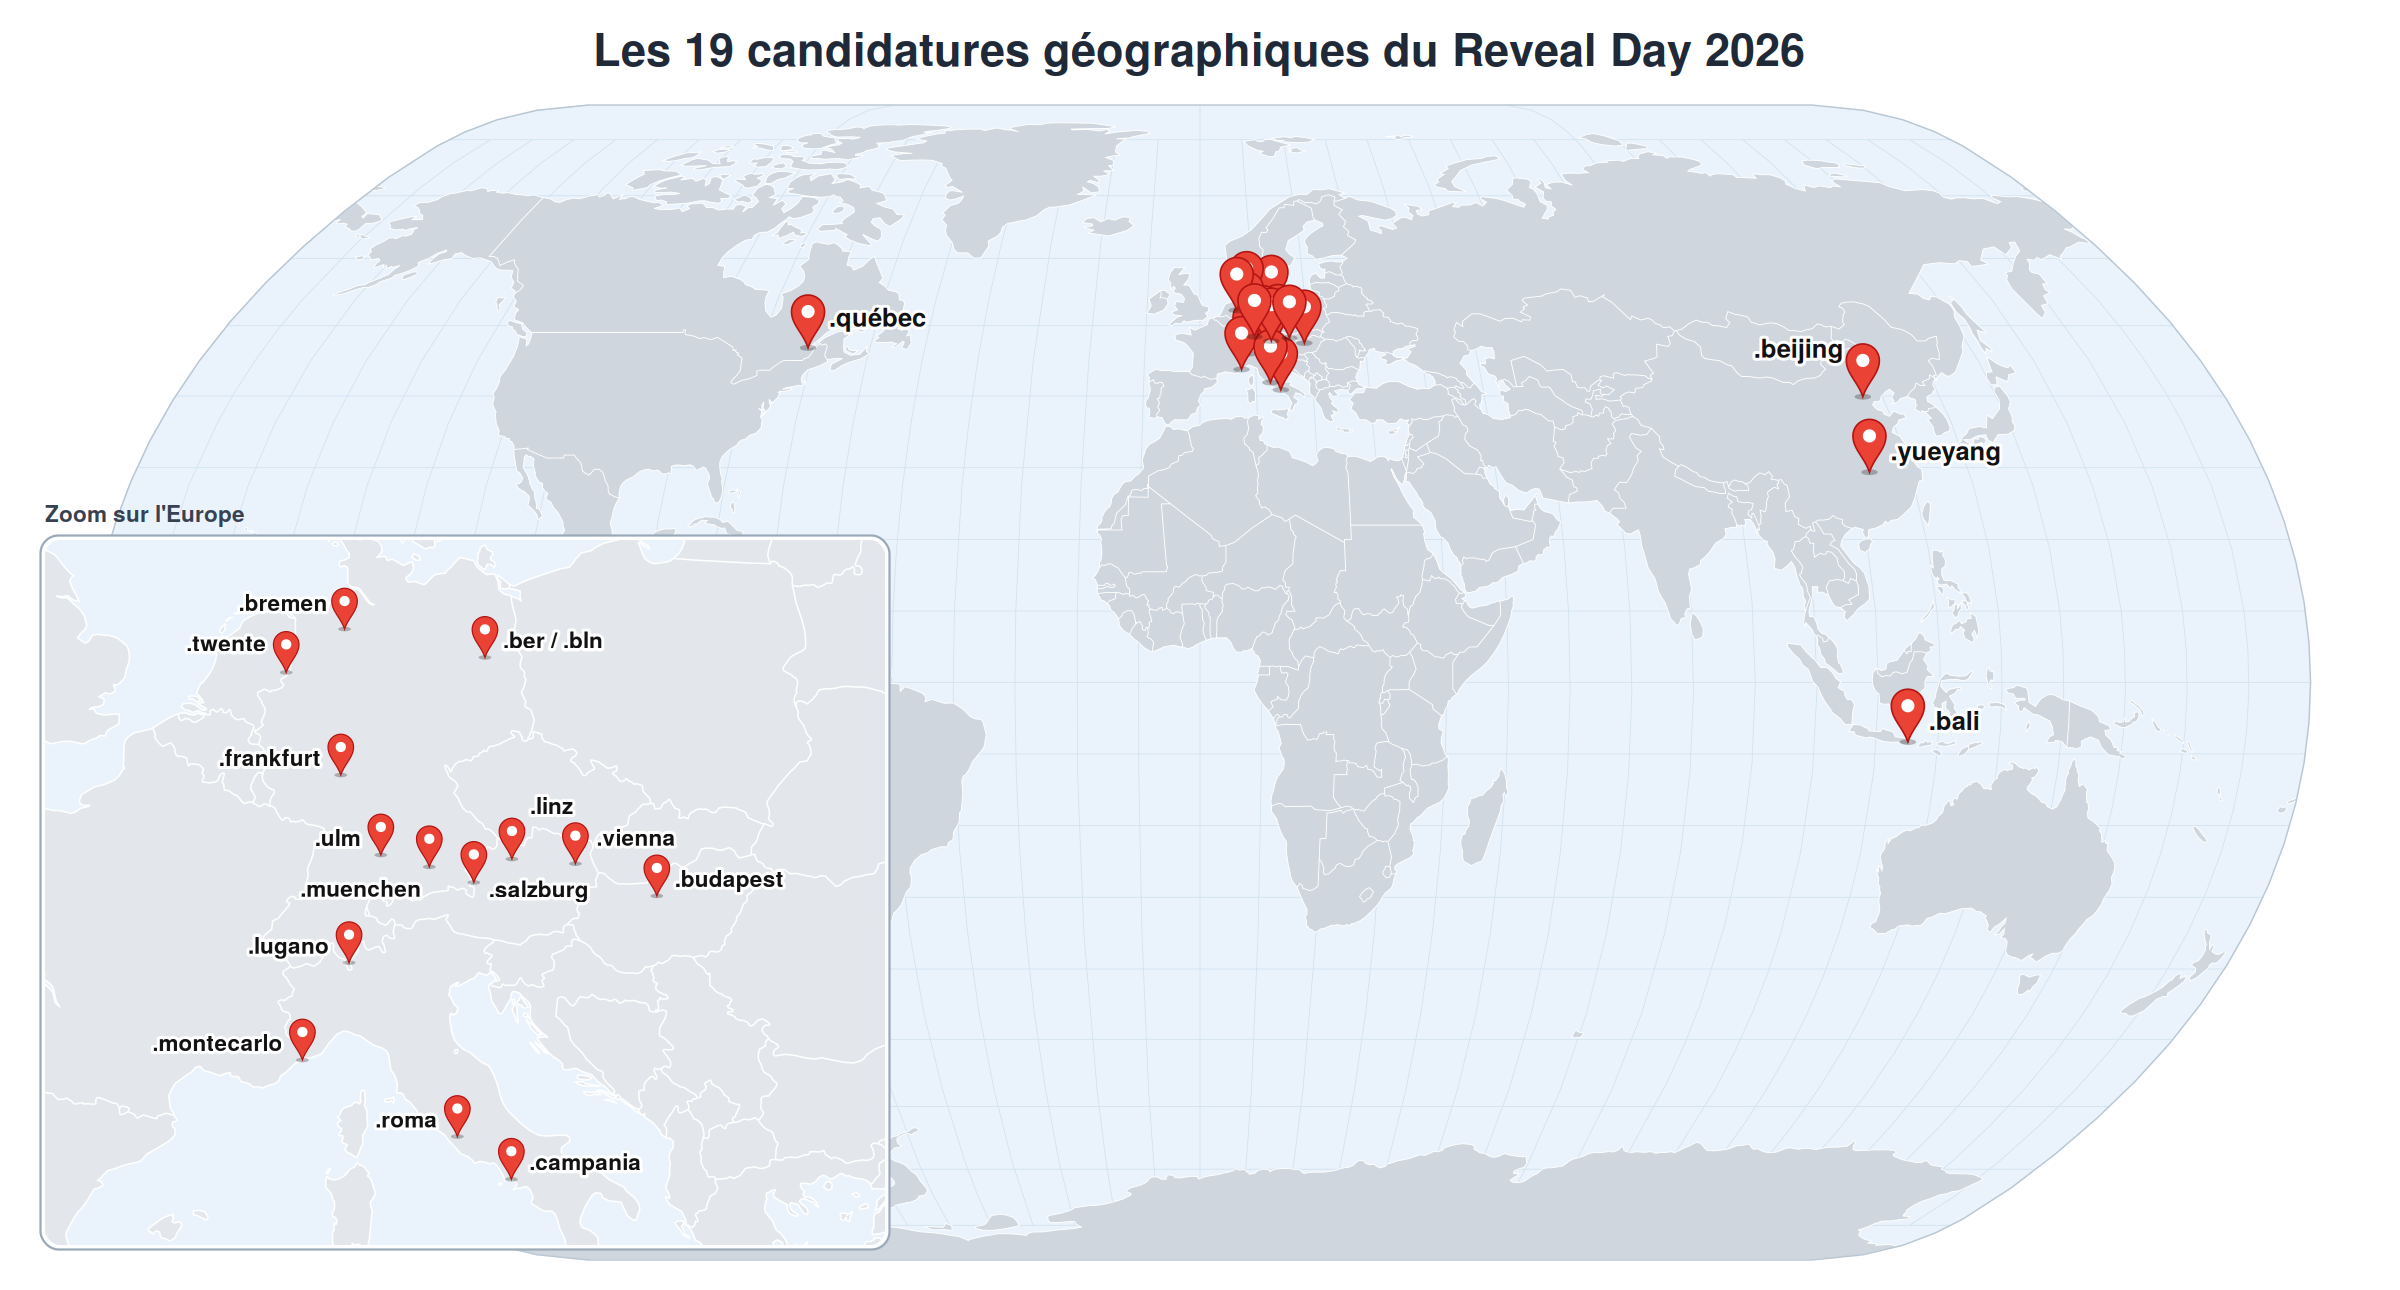The height and width of the screenshot is (1290, 2400).
Task: Click the '.linz' label text
Action: 551,806
